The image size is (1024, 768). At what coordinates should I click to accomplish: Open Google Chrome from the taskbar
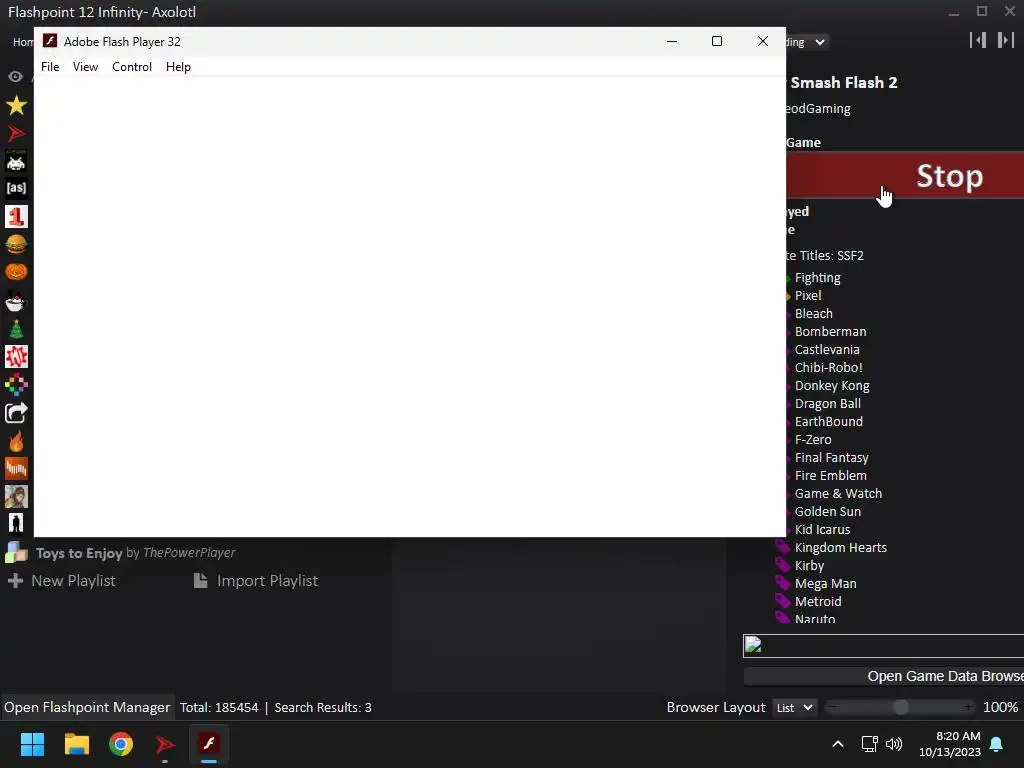121,744
